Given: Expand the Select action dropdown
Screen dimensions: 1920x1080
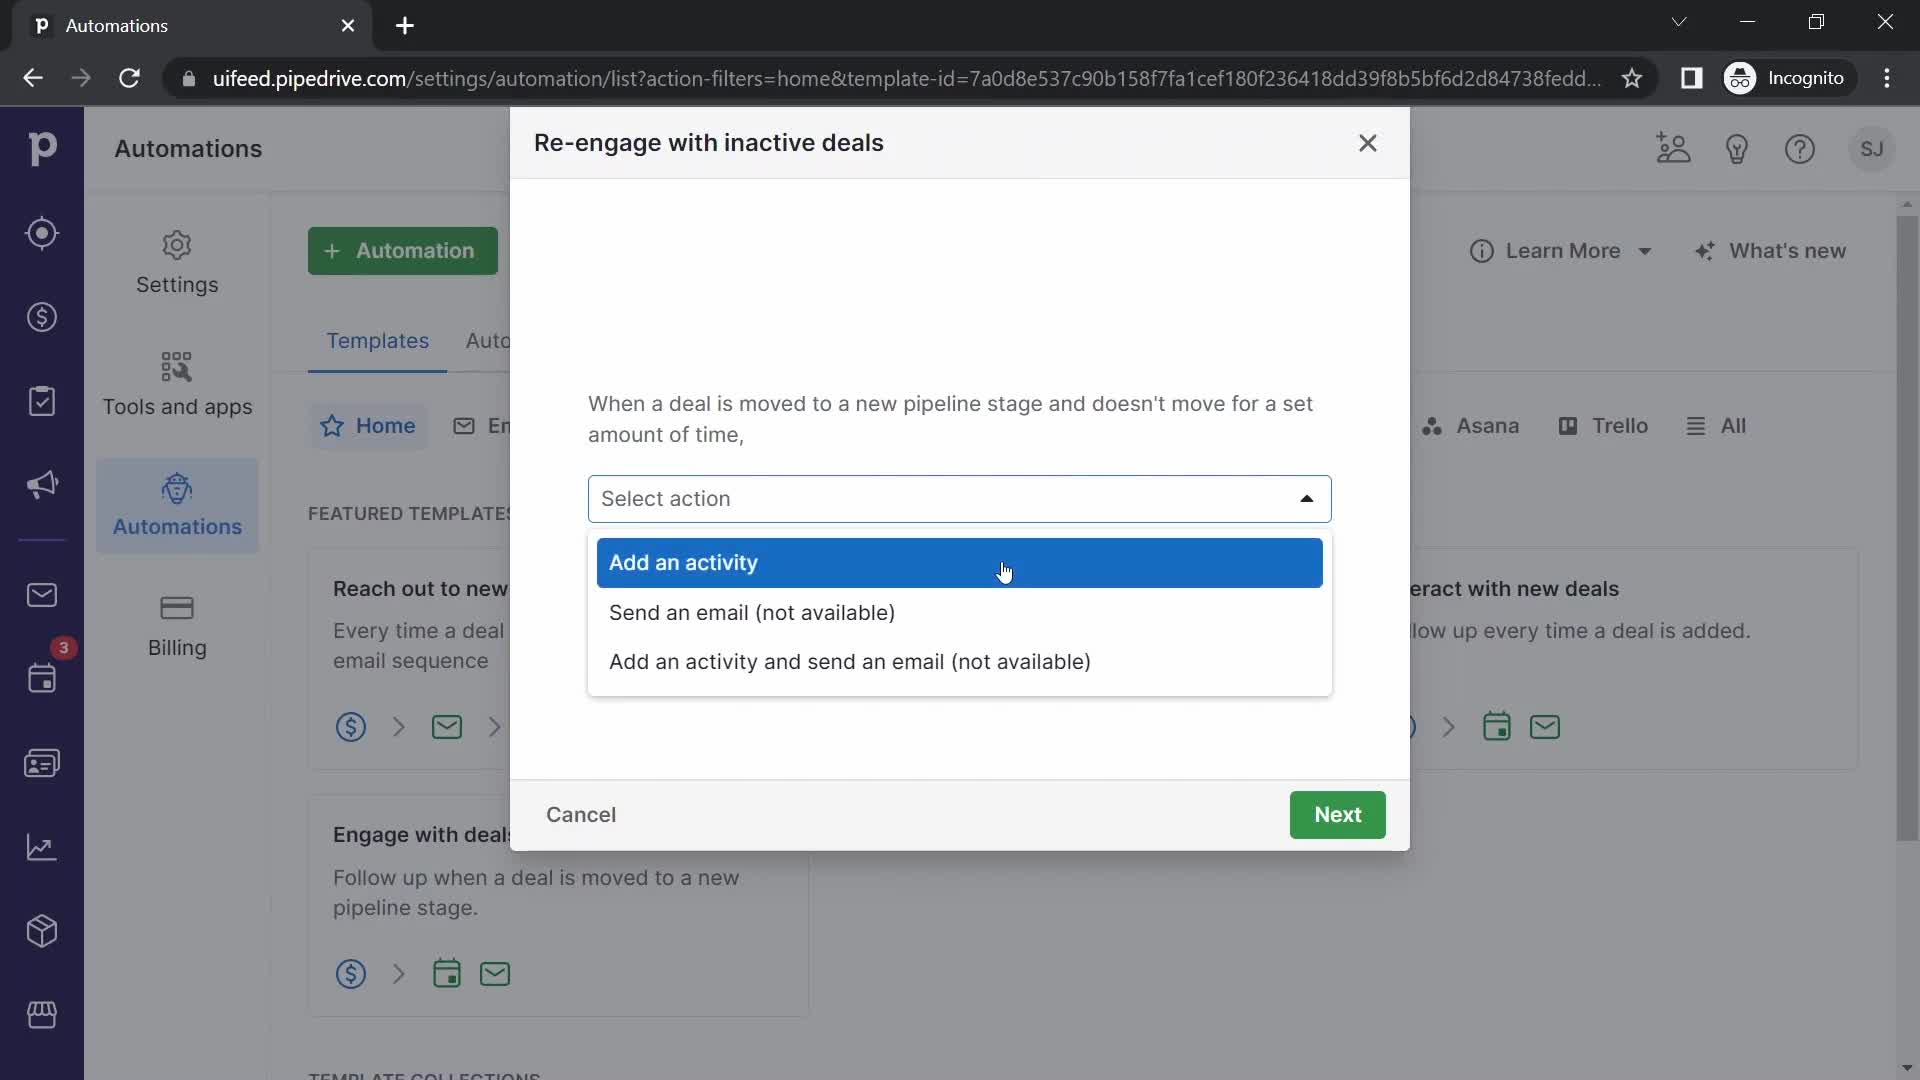Looking at the screenshot, I should pyautogui.click(x=960, y=497).
